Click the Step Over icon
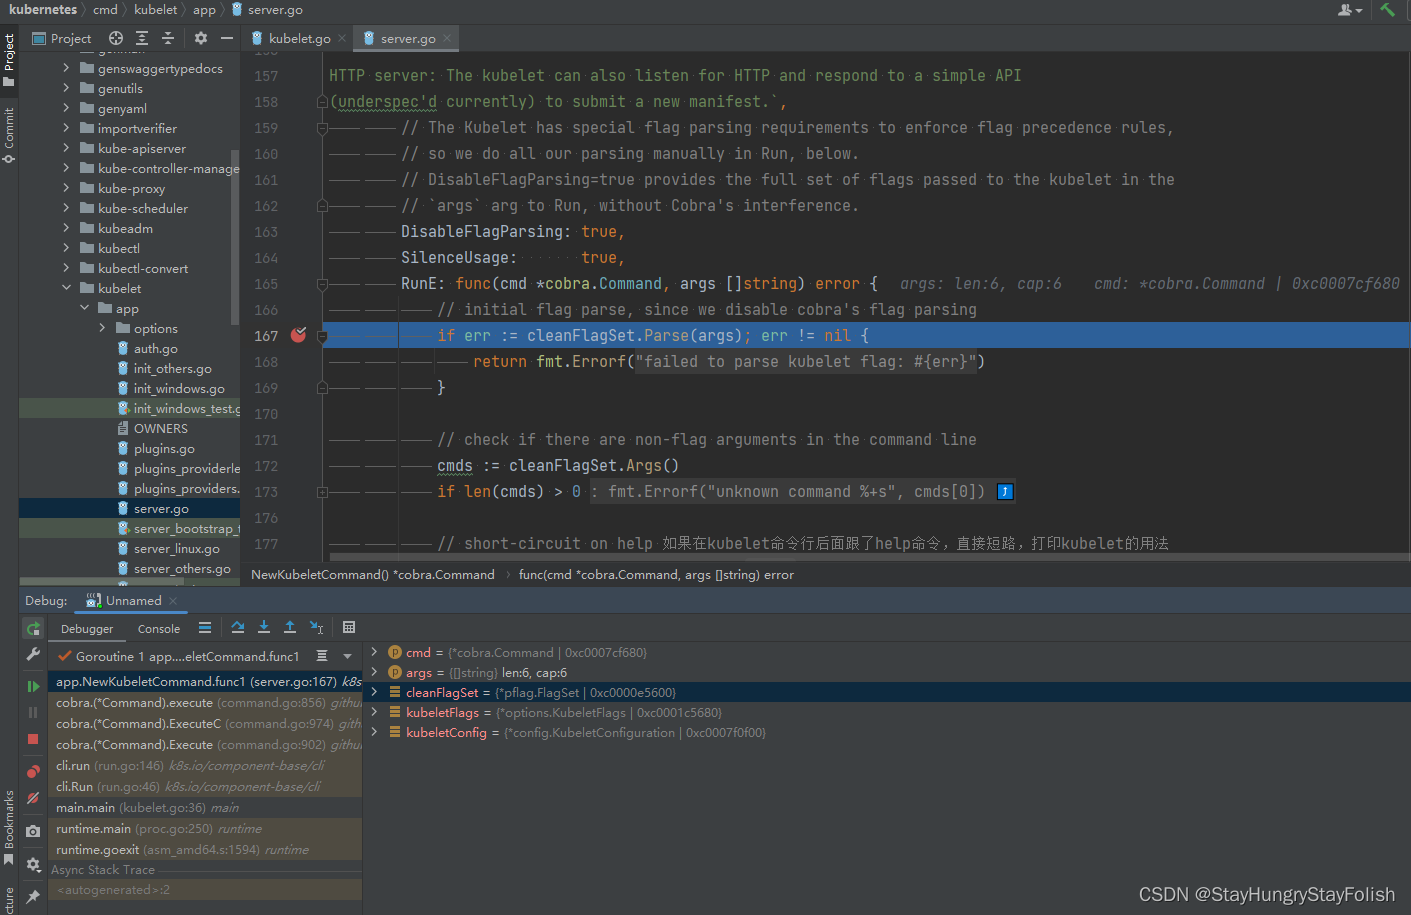This screenshot has height=915, width=1411. click(238, 628)
